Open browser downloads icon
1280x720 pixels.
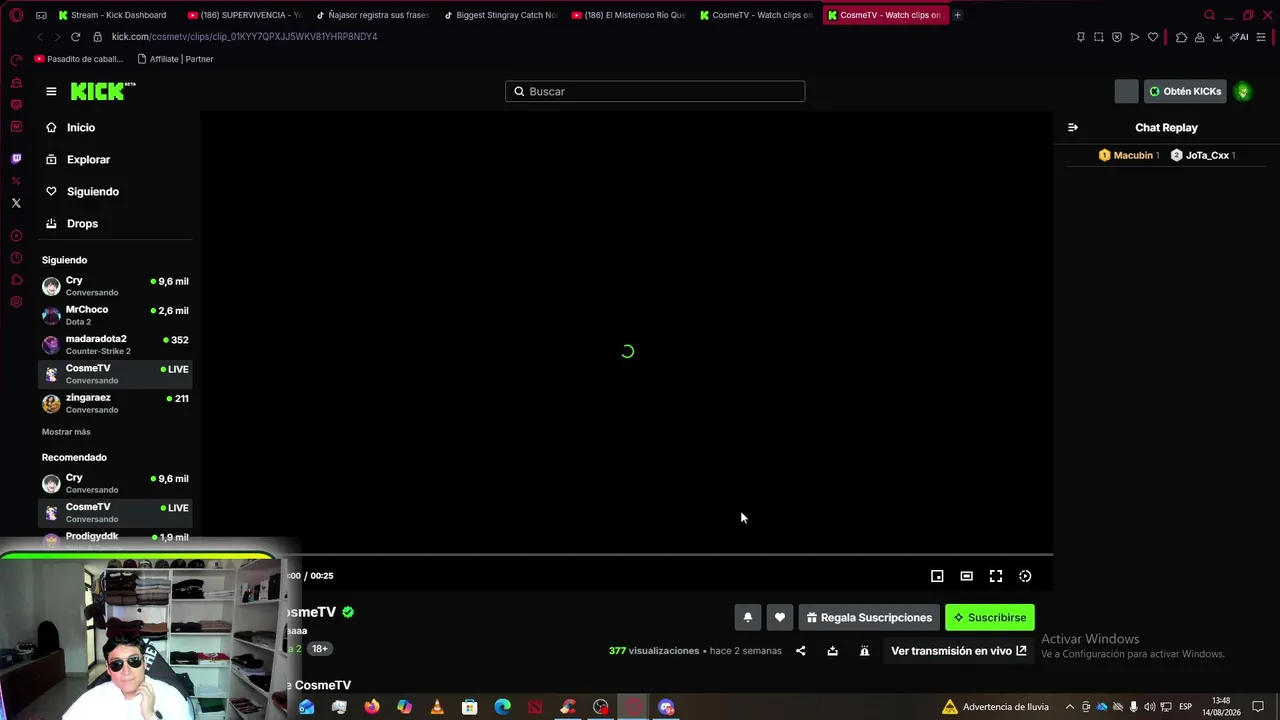1217,37
